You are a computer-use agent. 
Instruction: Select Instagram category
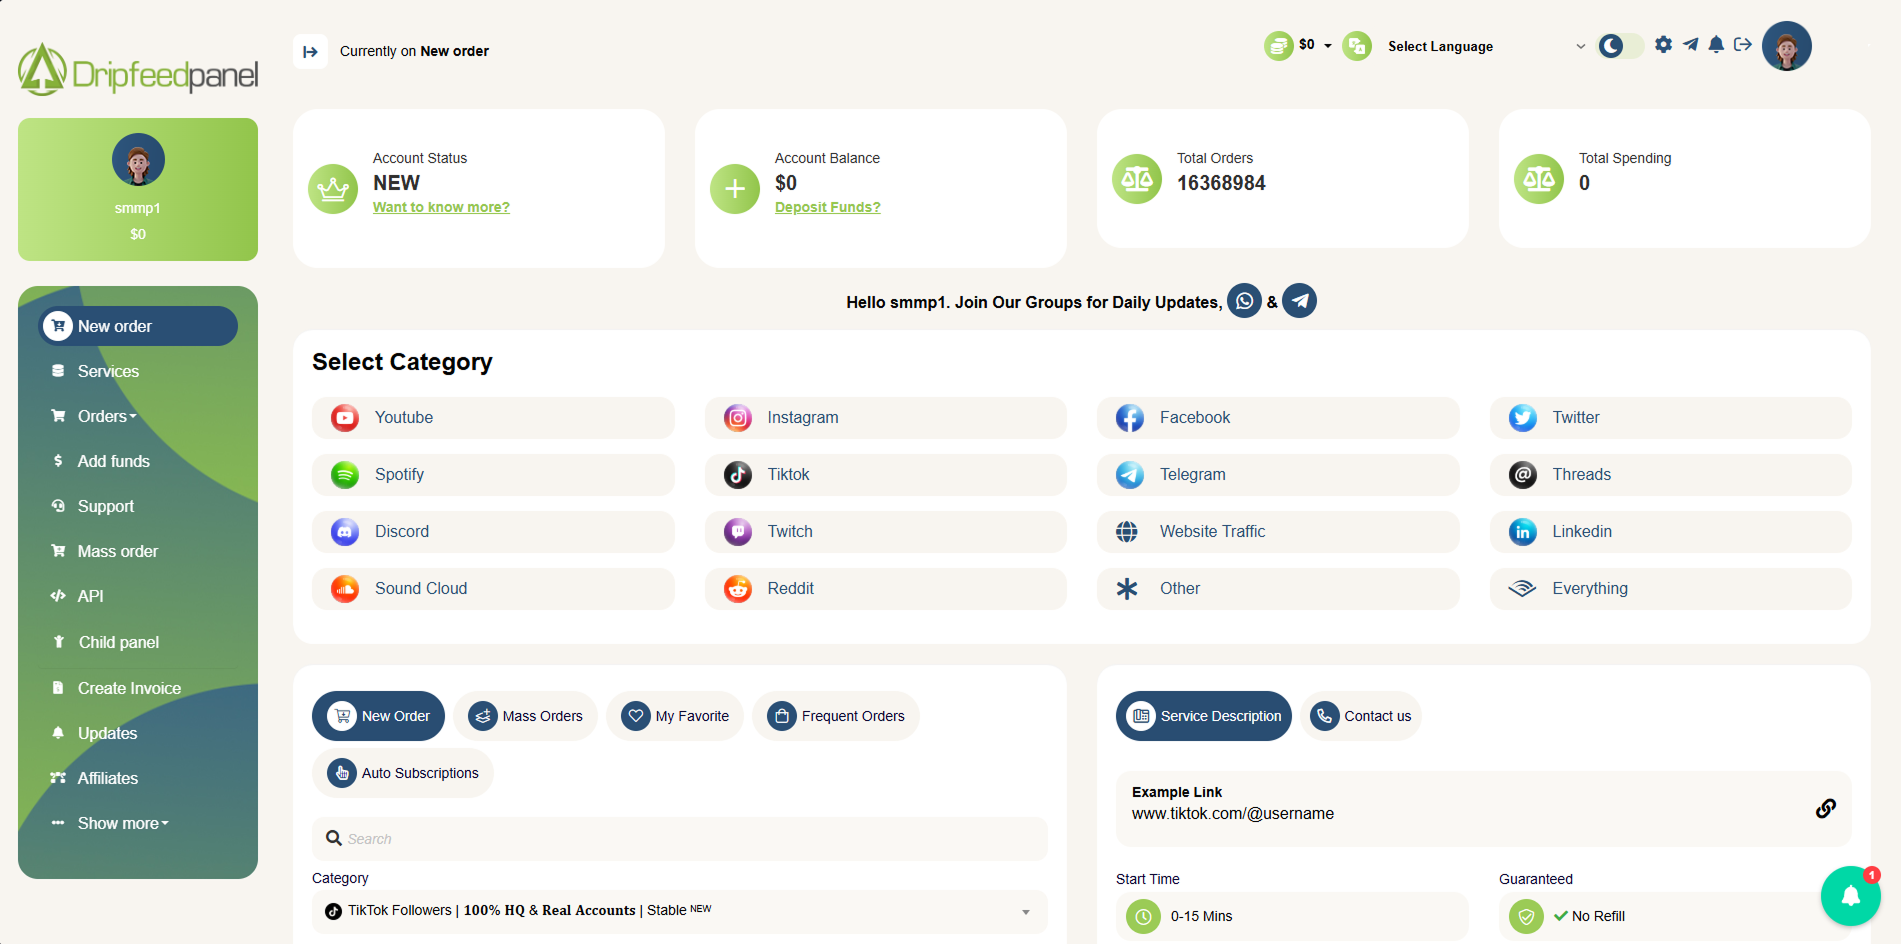tap(886, 418)
